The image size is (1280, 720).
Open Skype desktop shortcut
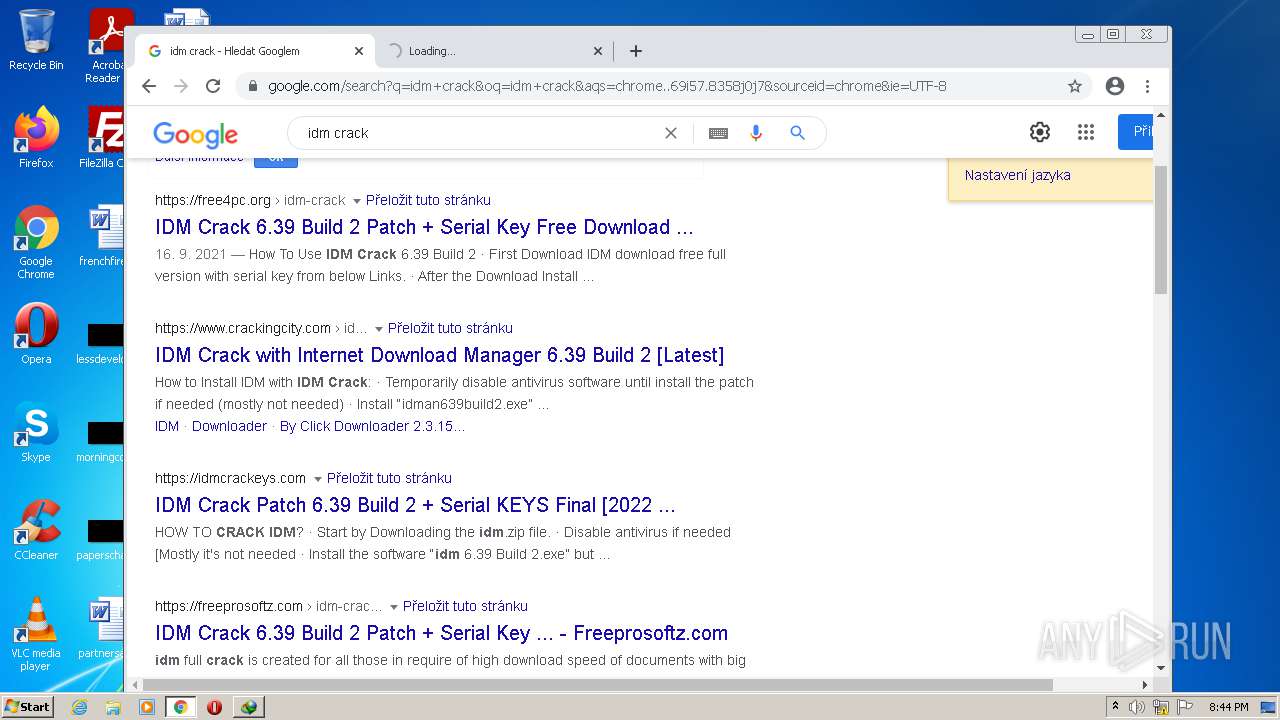[36, 432]
